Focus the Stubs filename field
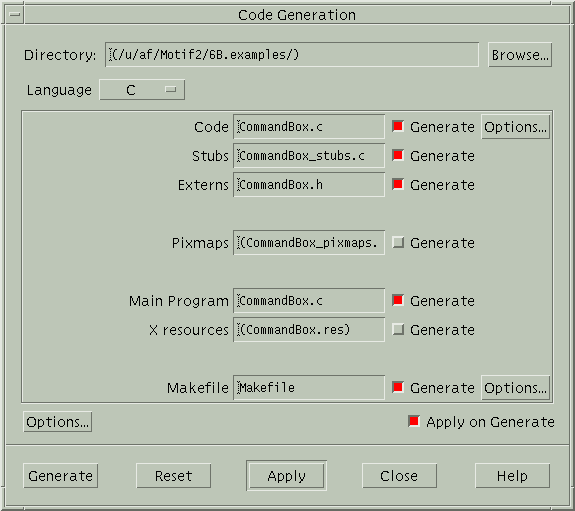The width and height of the screenshot is (575, 511). pyautogui.click(x=309, y=156)
